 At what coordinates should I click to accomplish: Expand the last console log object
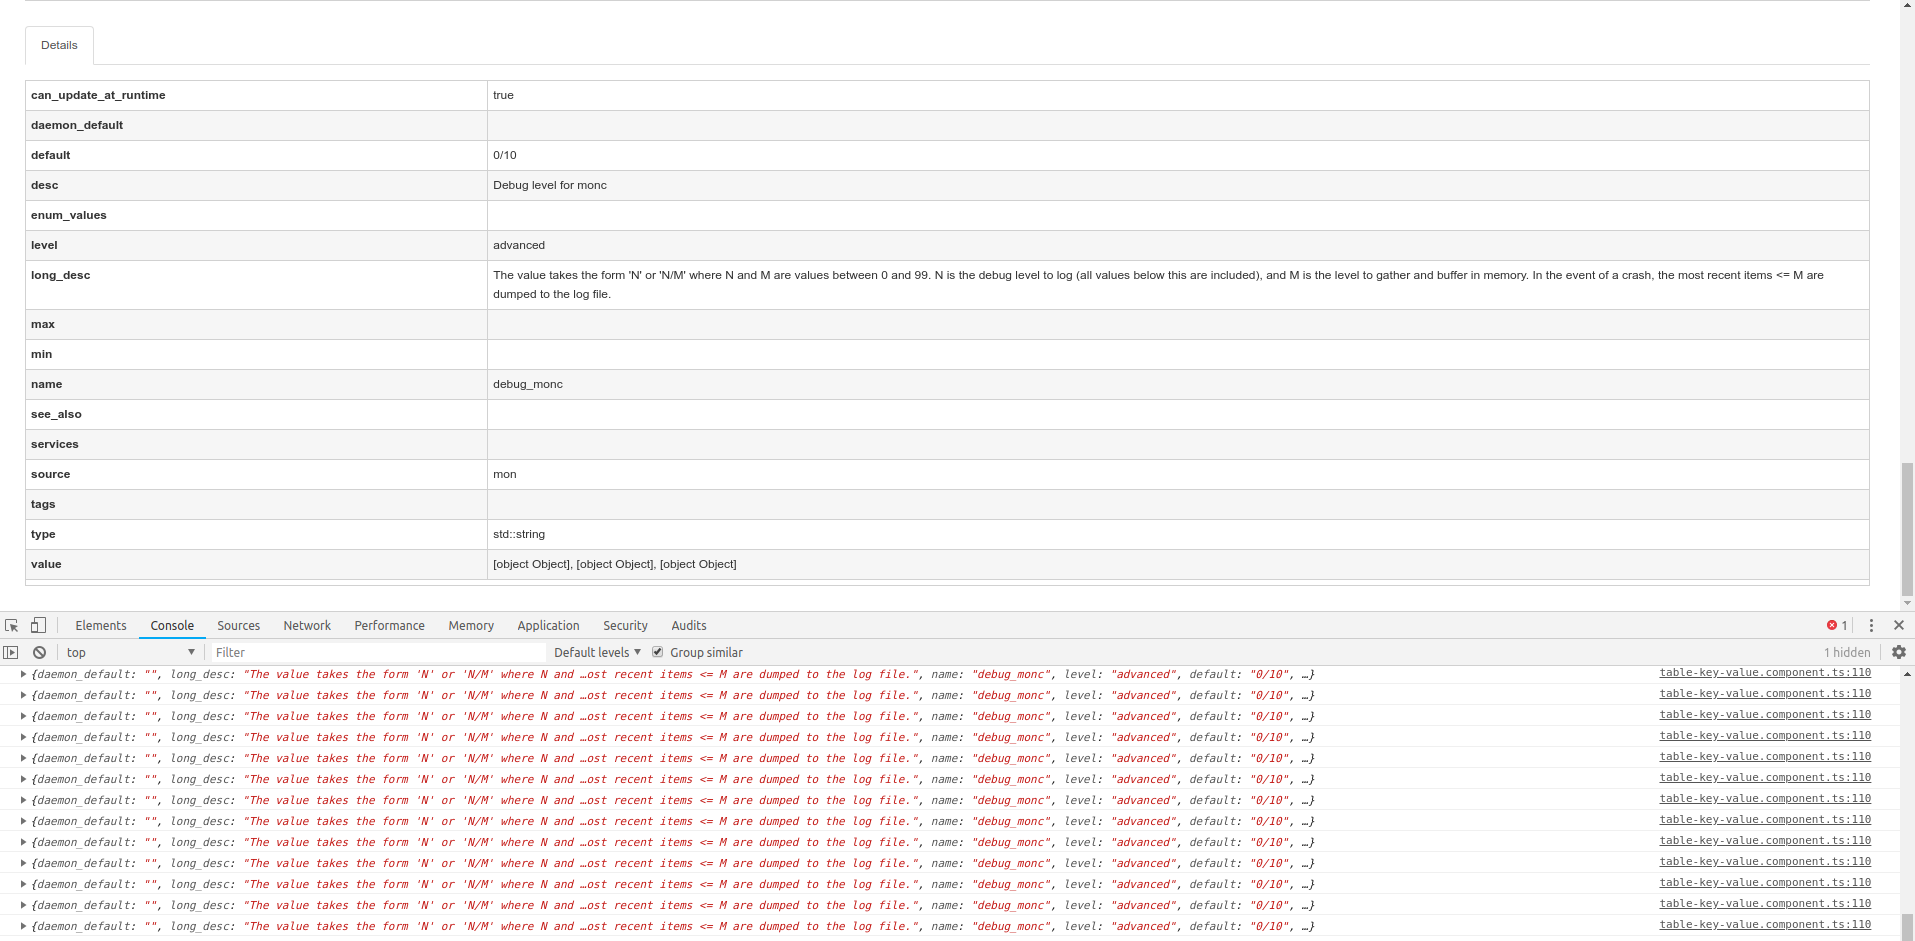[x=23, y=926]
